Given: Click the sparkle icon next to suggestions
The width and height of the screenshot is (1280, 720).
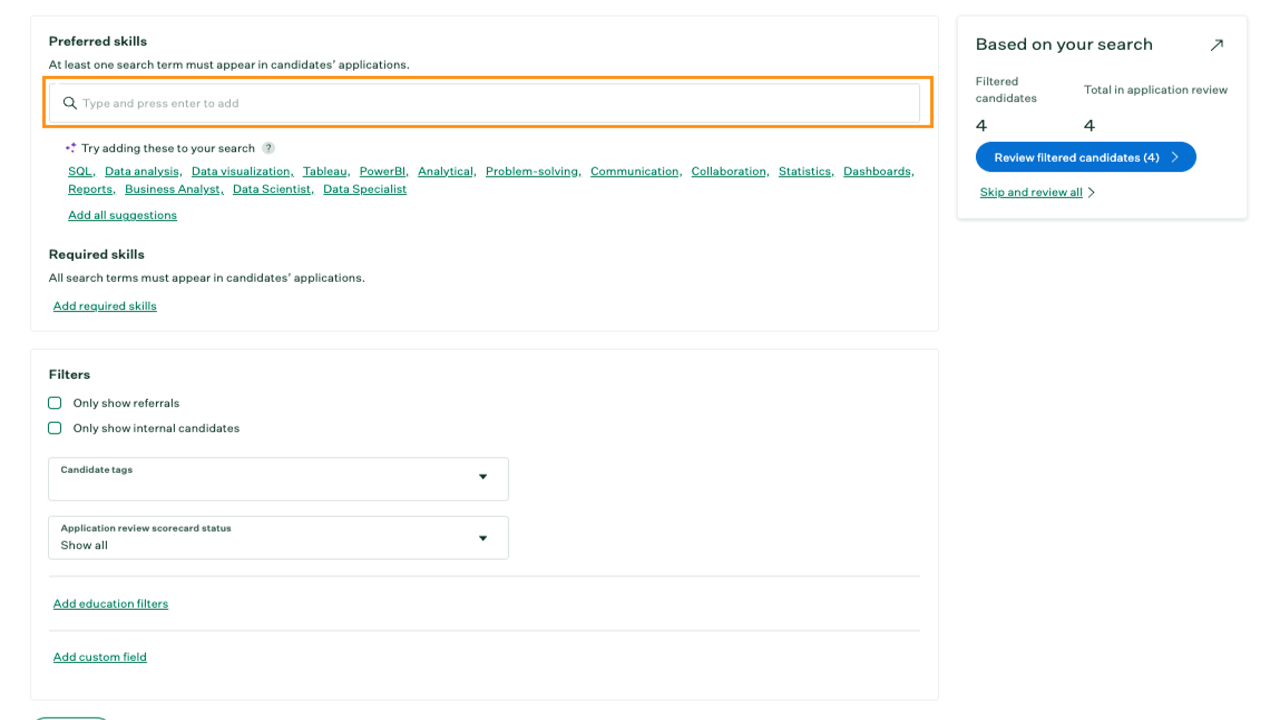Looking at the screenshot, I should (x=71, y=148).
